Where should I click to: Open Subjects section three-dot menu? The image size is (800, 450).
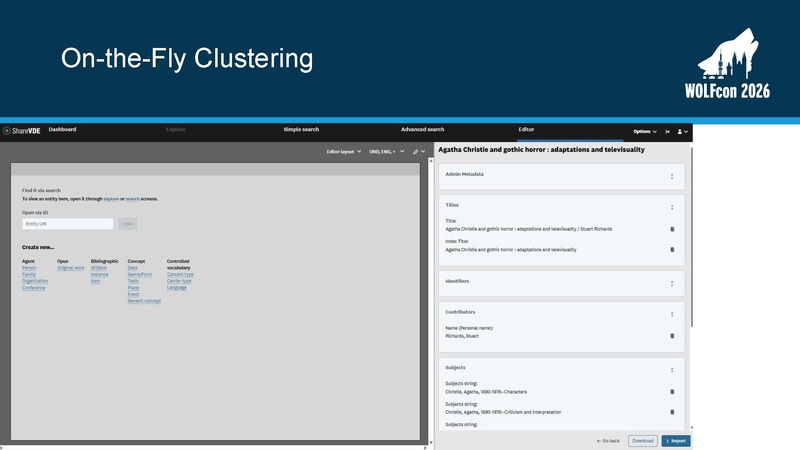tap(672, 370)
